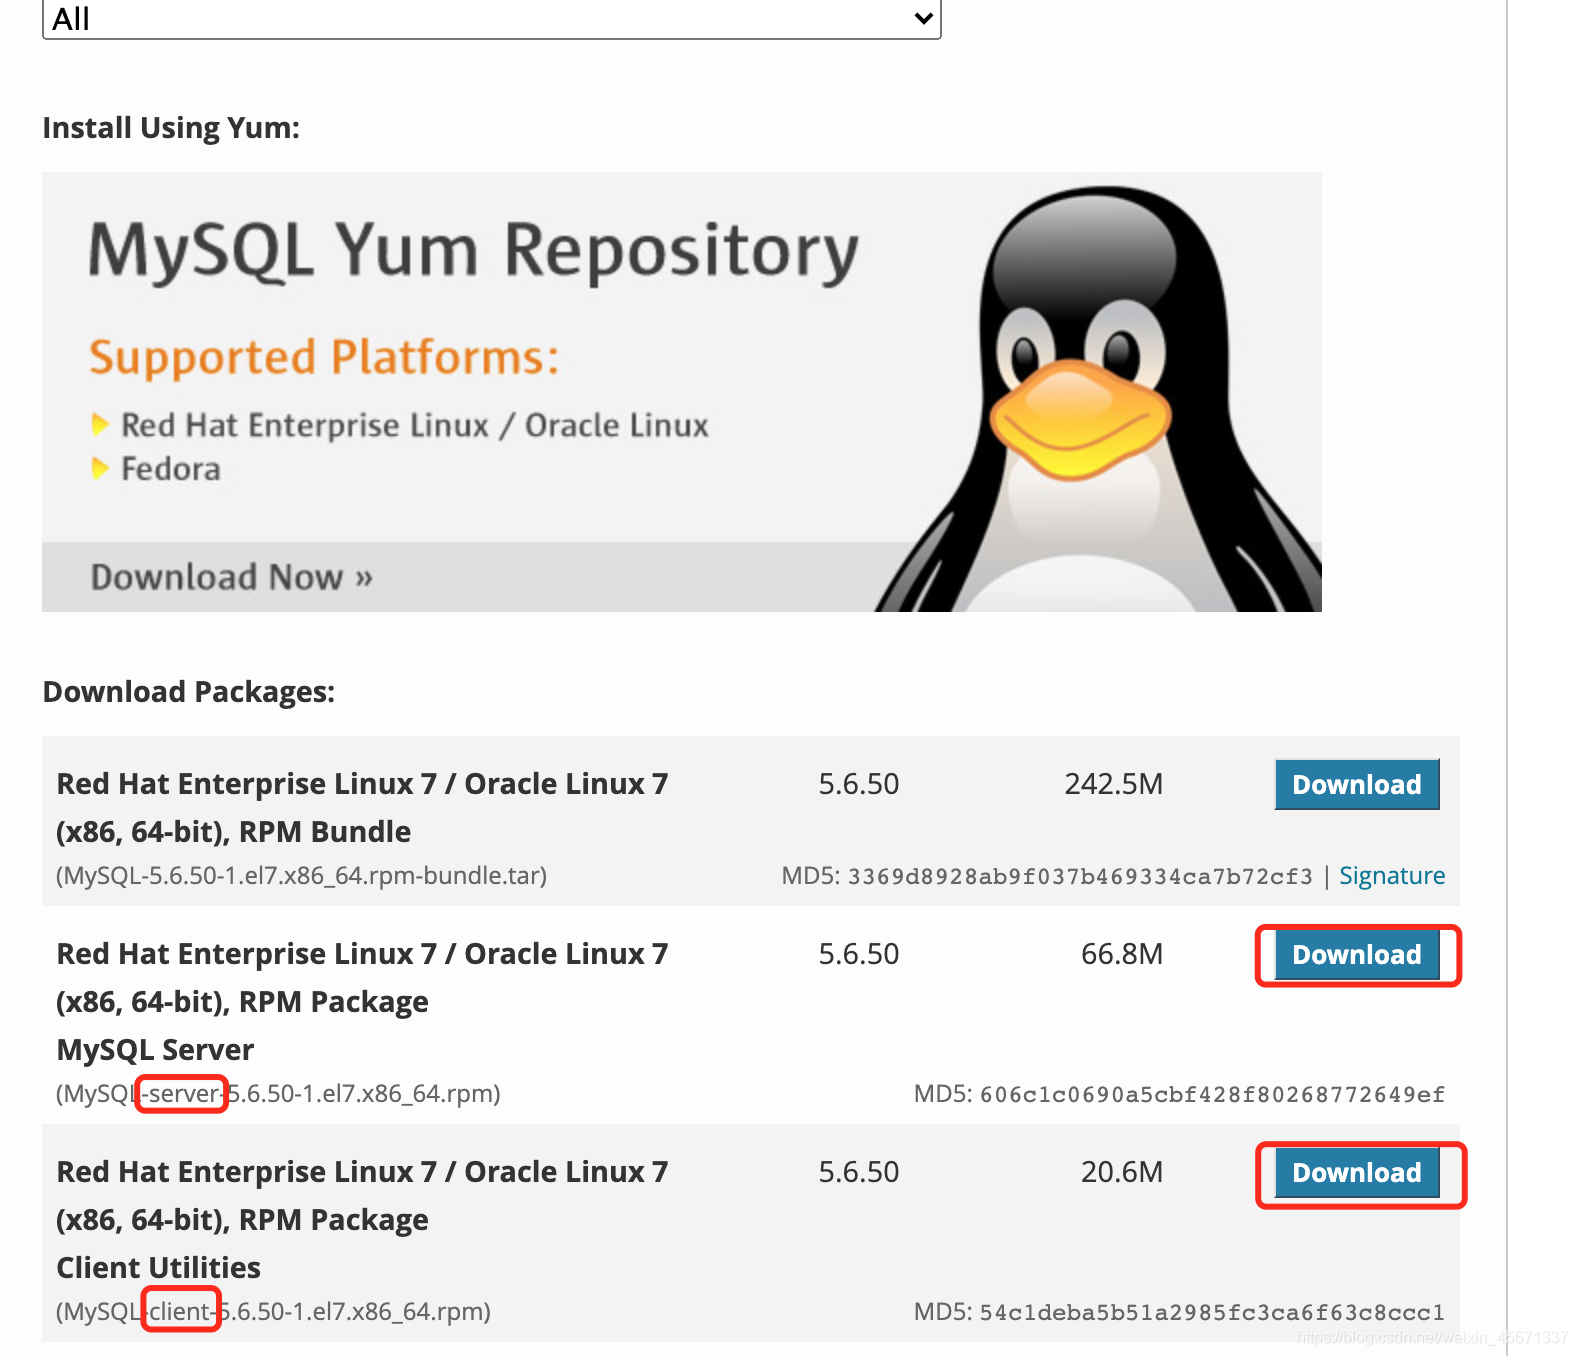The height and width of the screenshot is (1356, 1578).
Task: Click the 'Download Packages:' heading
Action: click(x=189, y=692)
